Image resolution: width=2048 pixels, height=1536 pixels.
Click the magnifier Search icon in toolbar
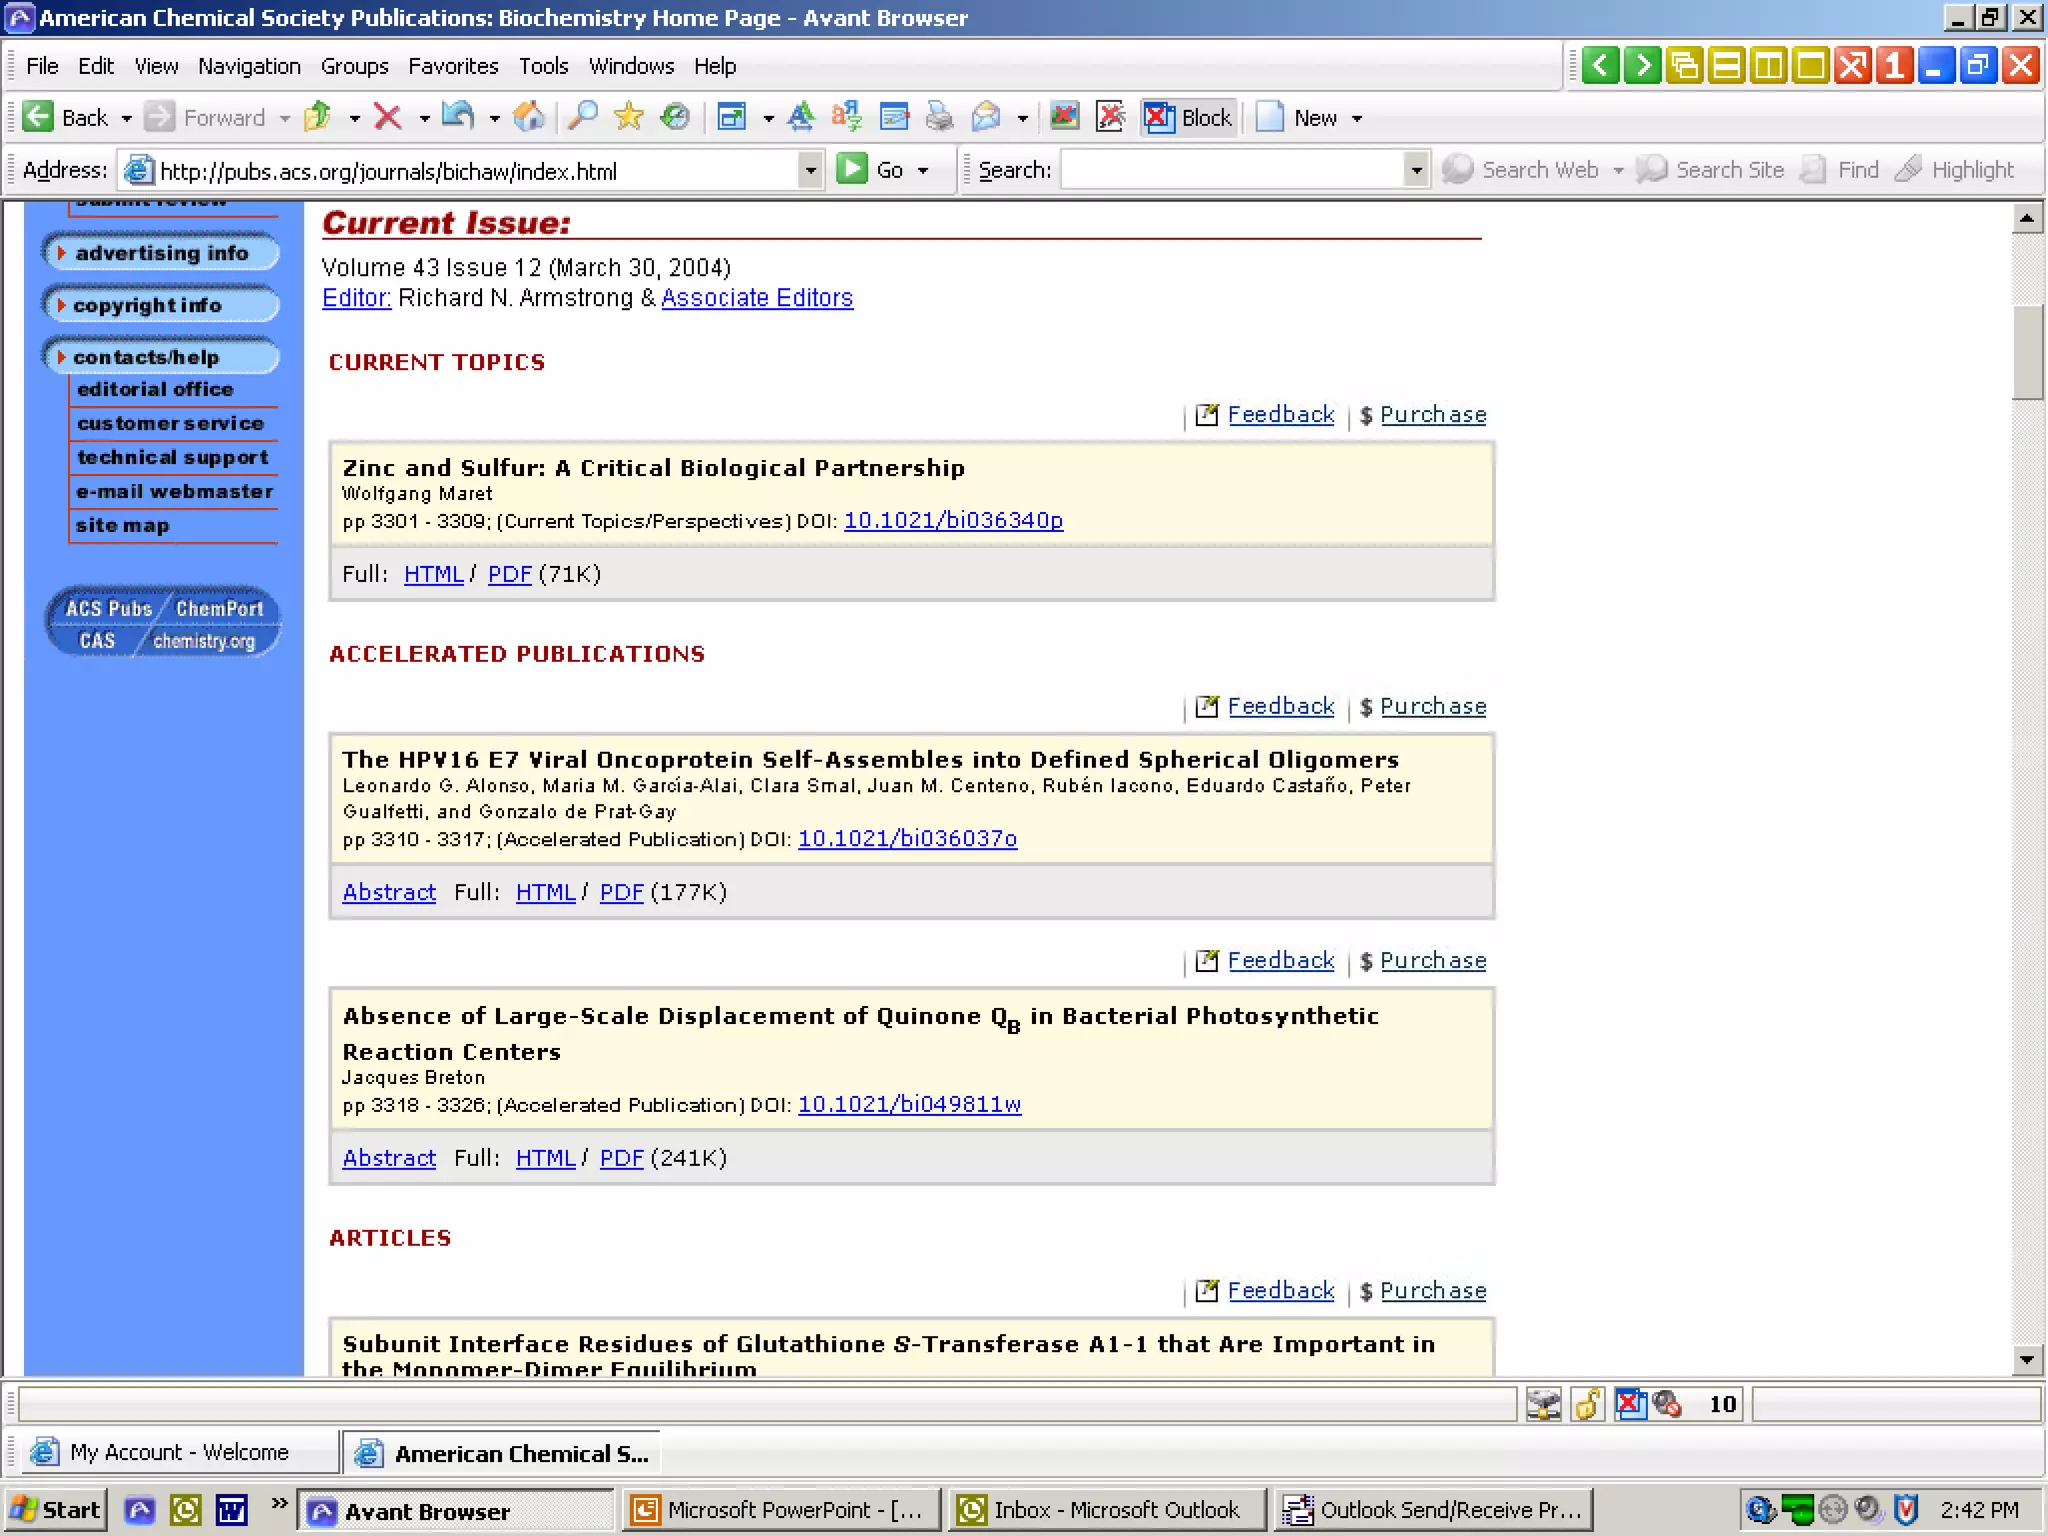point(582,117)
